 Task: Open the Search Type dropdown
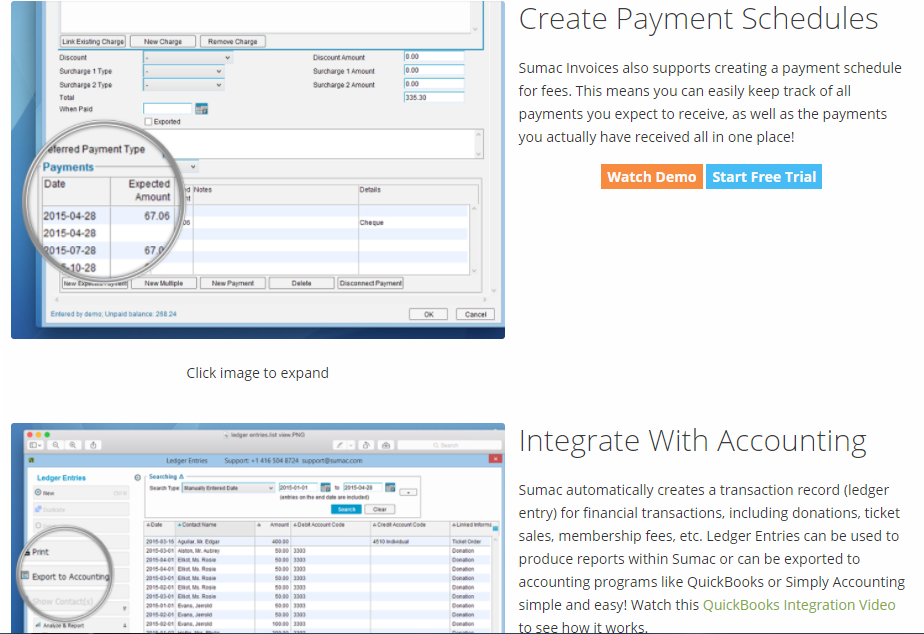pyautogui.click(x=228, y=488)
